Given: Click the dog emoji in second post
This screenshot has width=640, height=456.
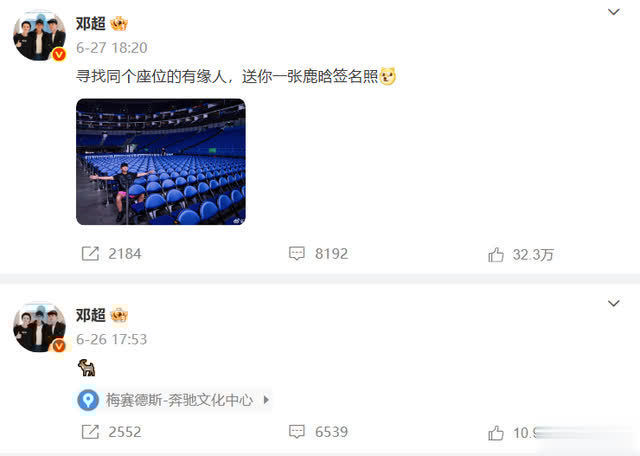Looking at the screenshot, I should coord(86,367).
